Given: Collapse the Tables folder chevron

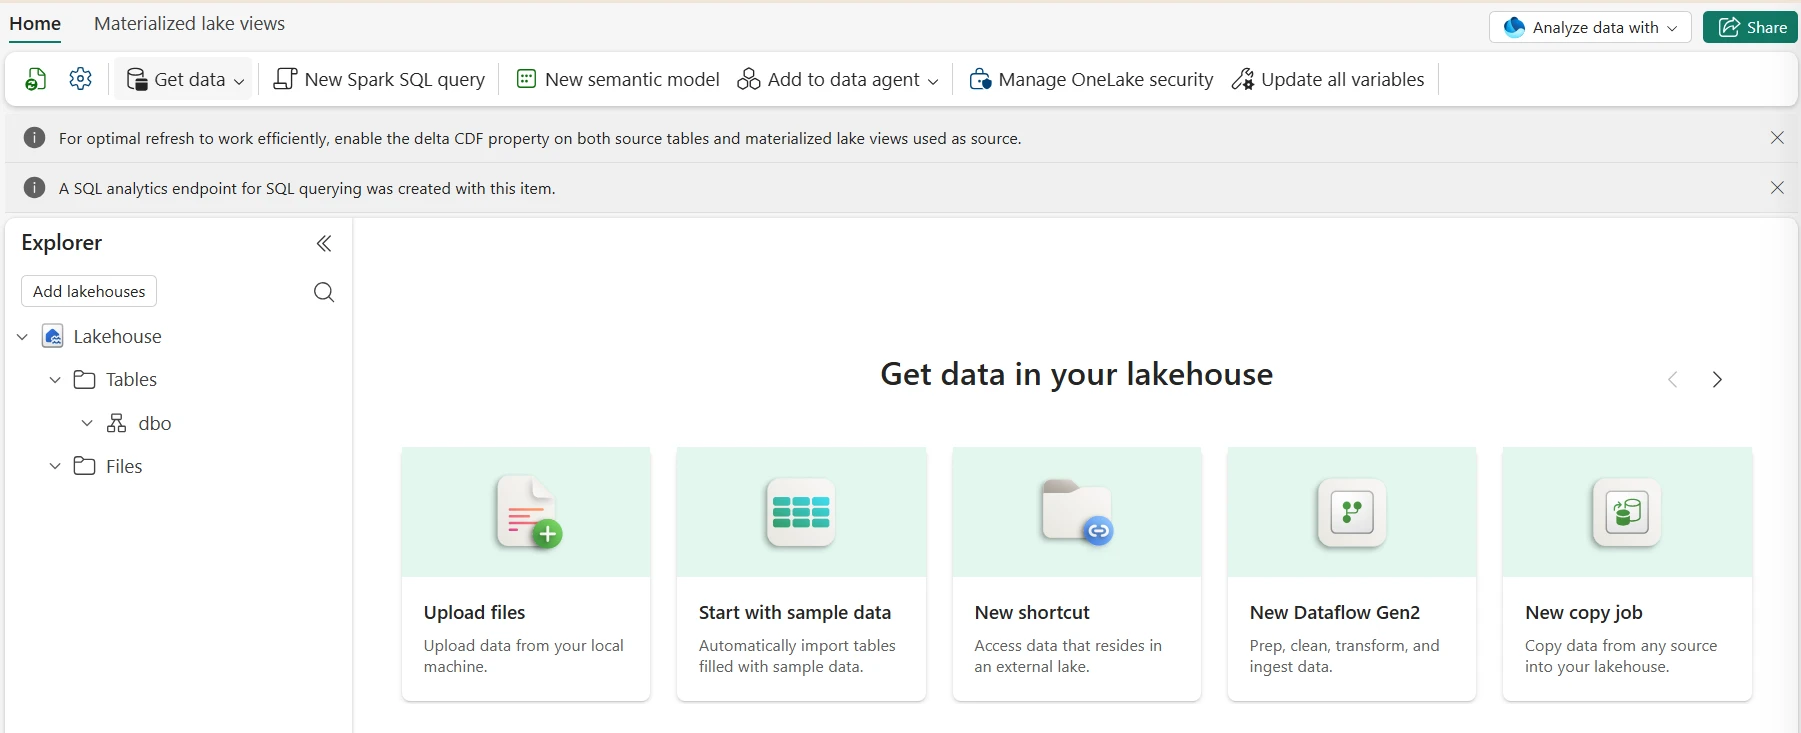Looking at the screenshot, I should click(x=55, y=380).
